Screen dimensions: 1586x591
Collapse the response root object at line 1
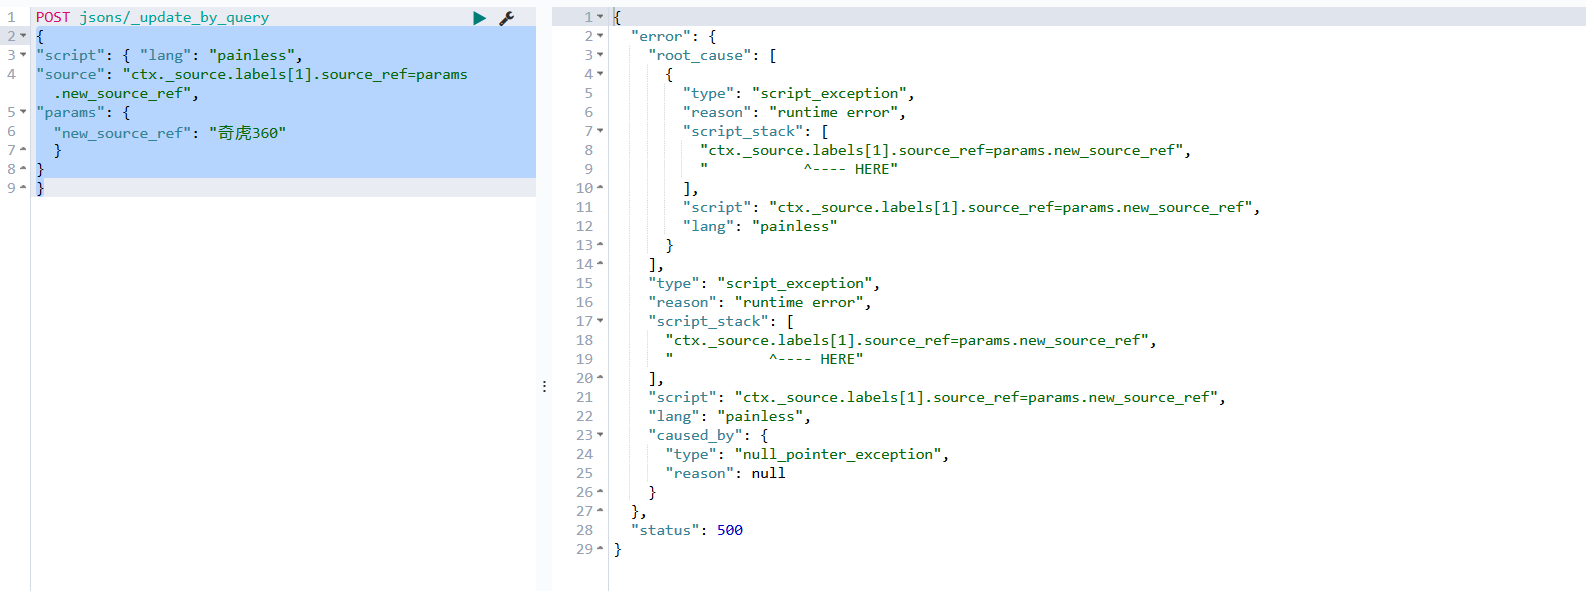600,17
